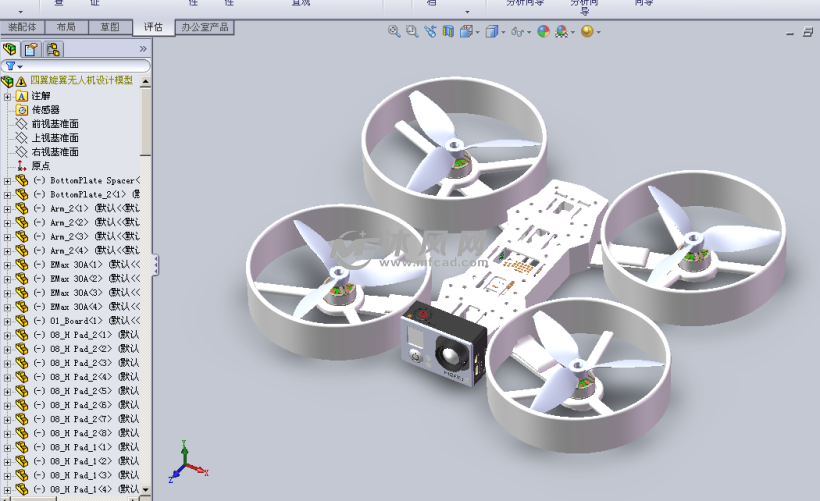
Task: Click the Apply Scene icon
Action: 562,31
